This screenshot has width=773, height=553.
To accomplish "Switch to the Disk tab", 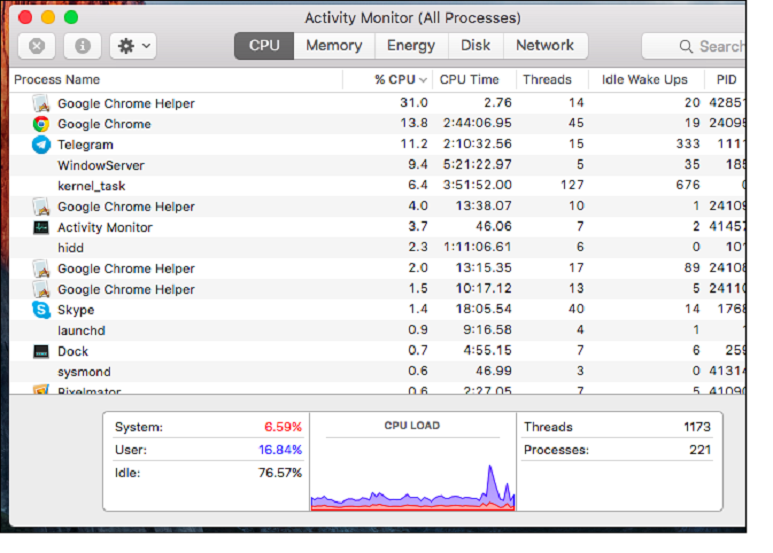I will point(476,46).
